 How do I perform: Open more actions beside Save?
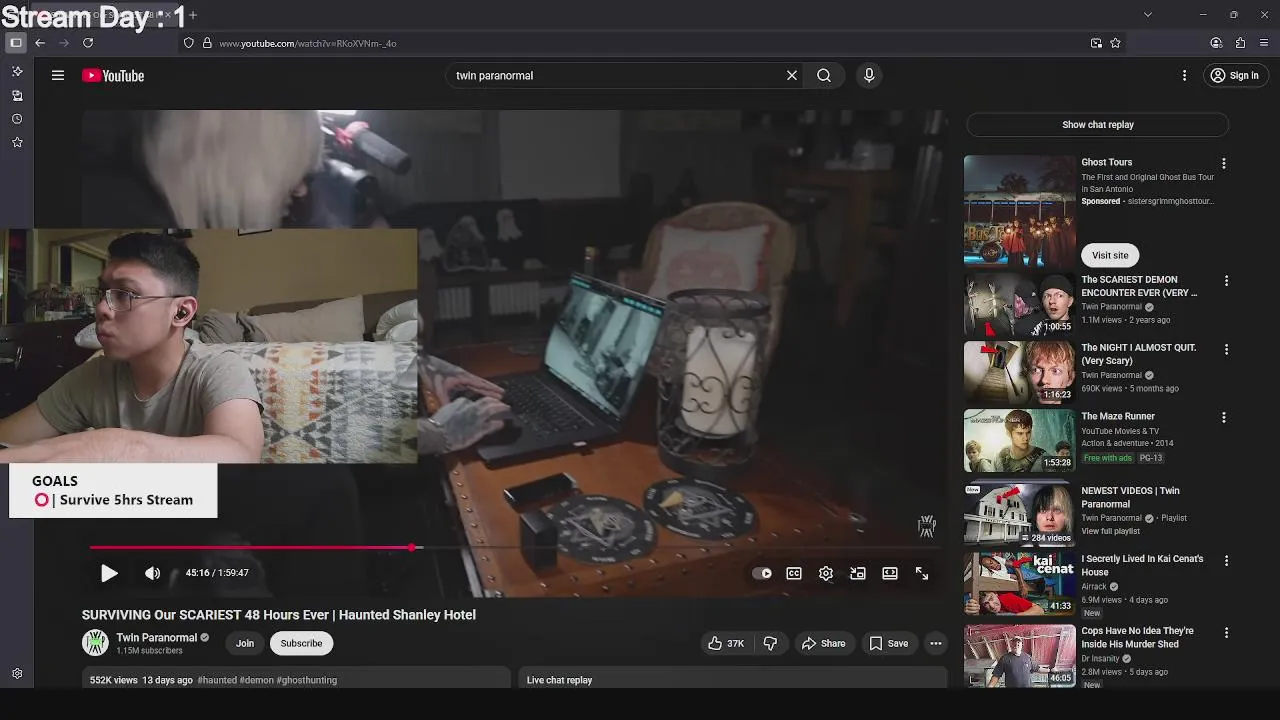tap(936, 643)
